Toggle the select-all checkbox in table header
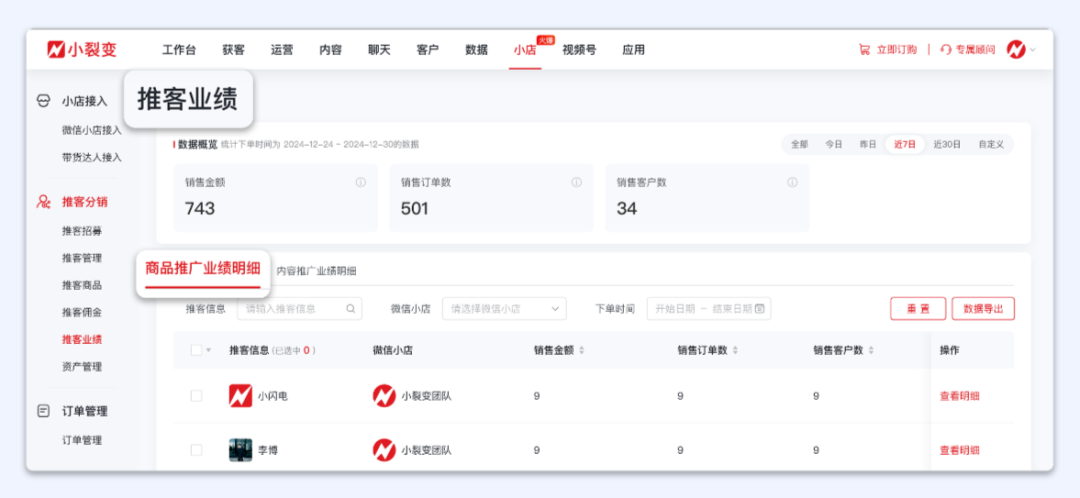 (x=196, y=350)
